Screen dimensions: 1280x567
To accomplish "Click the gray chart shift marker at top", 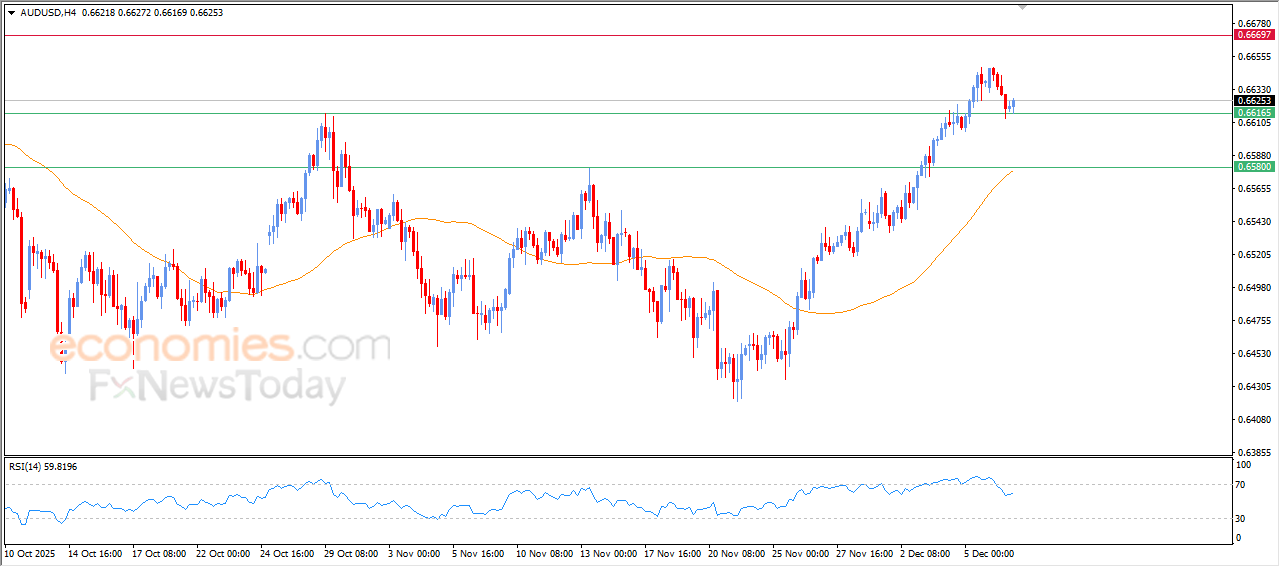I will pos(1023,6).
